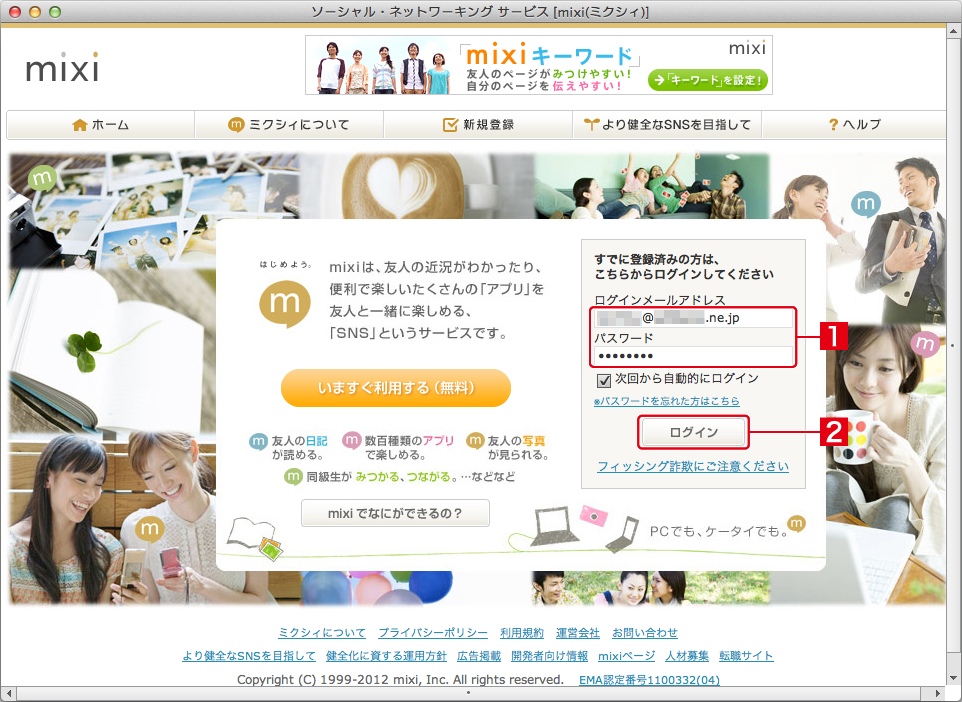Open the 健全化に資する運用方針 footer link
This screenshot has width=962, height=702.
pos(387,656)
